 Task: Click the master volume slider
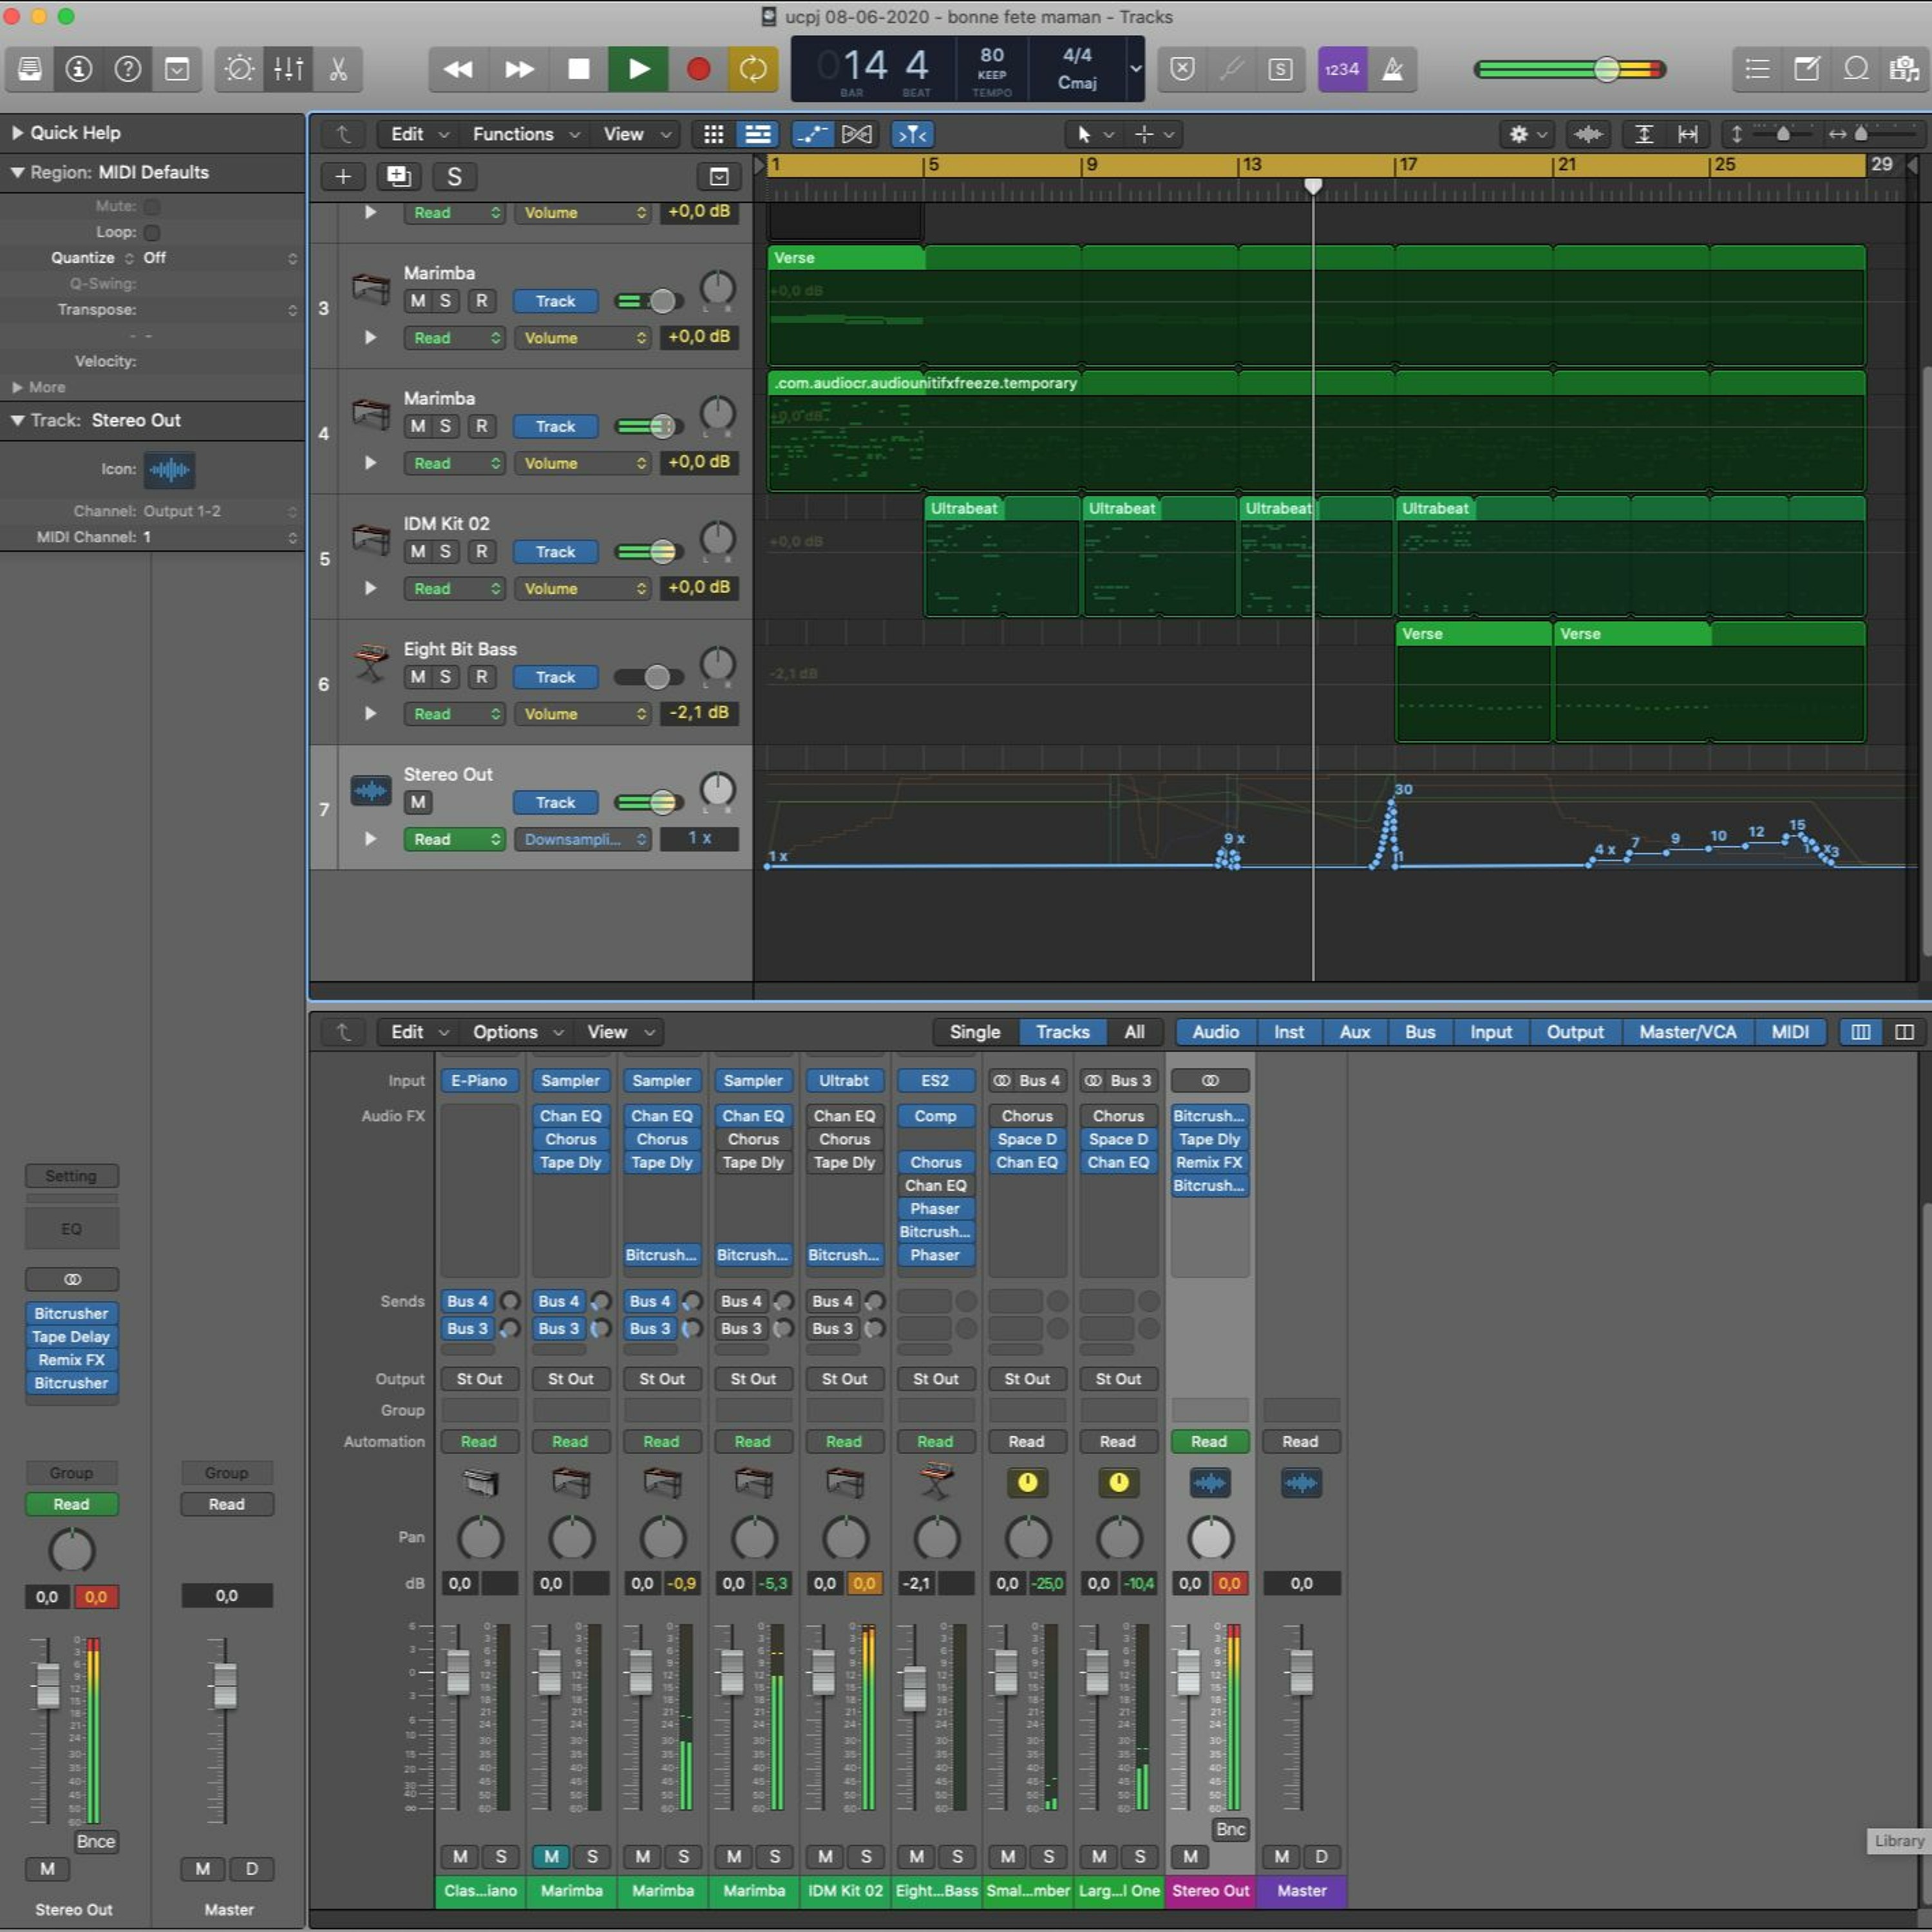pos(1606,69)
